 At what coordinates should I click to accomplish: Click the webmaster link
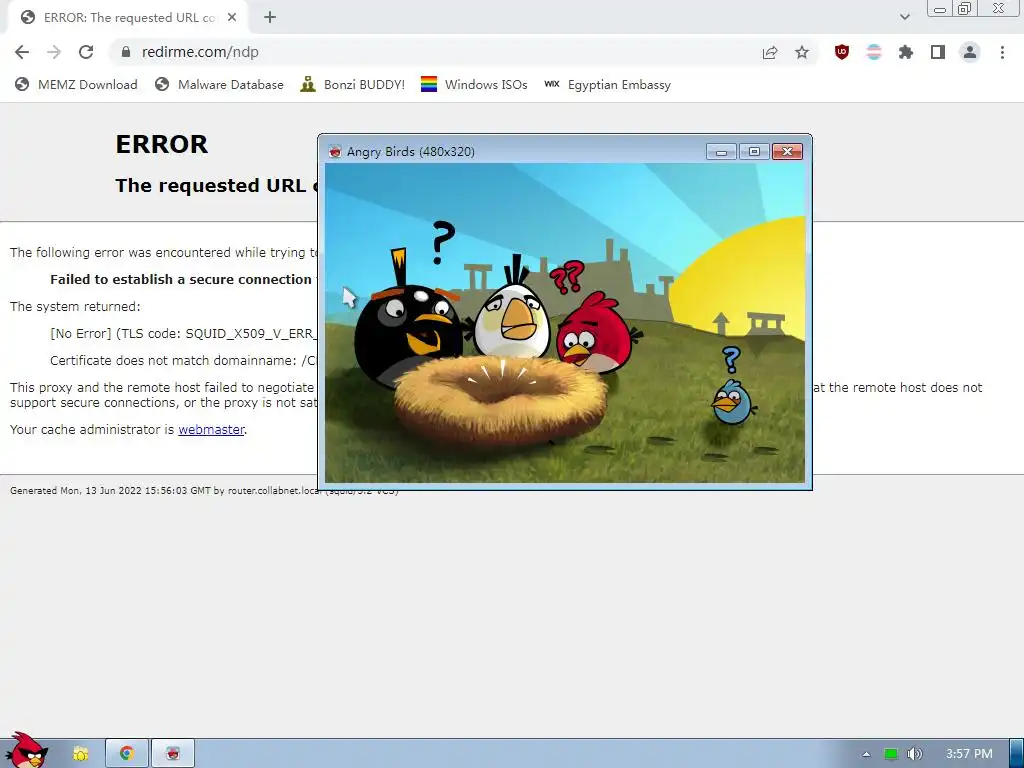[211, 430]
